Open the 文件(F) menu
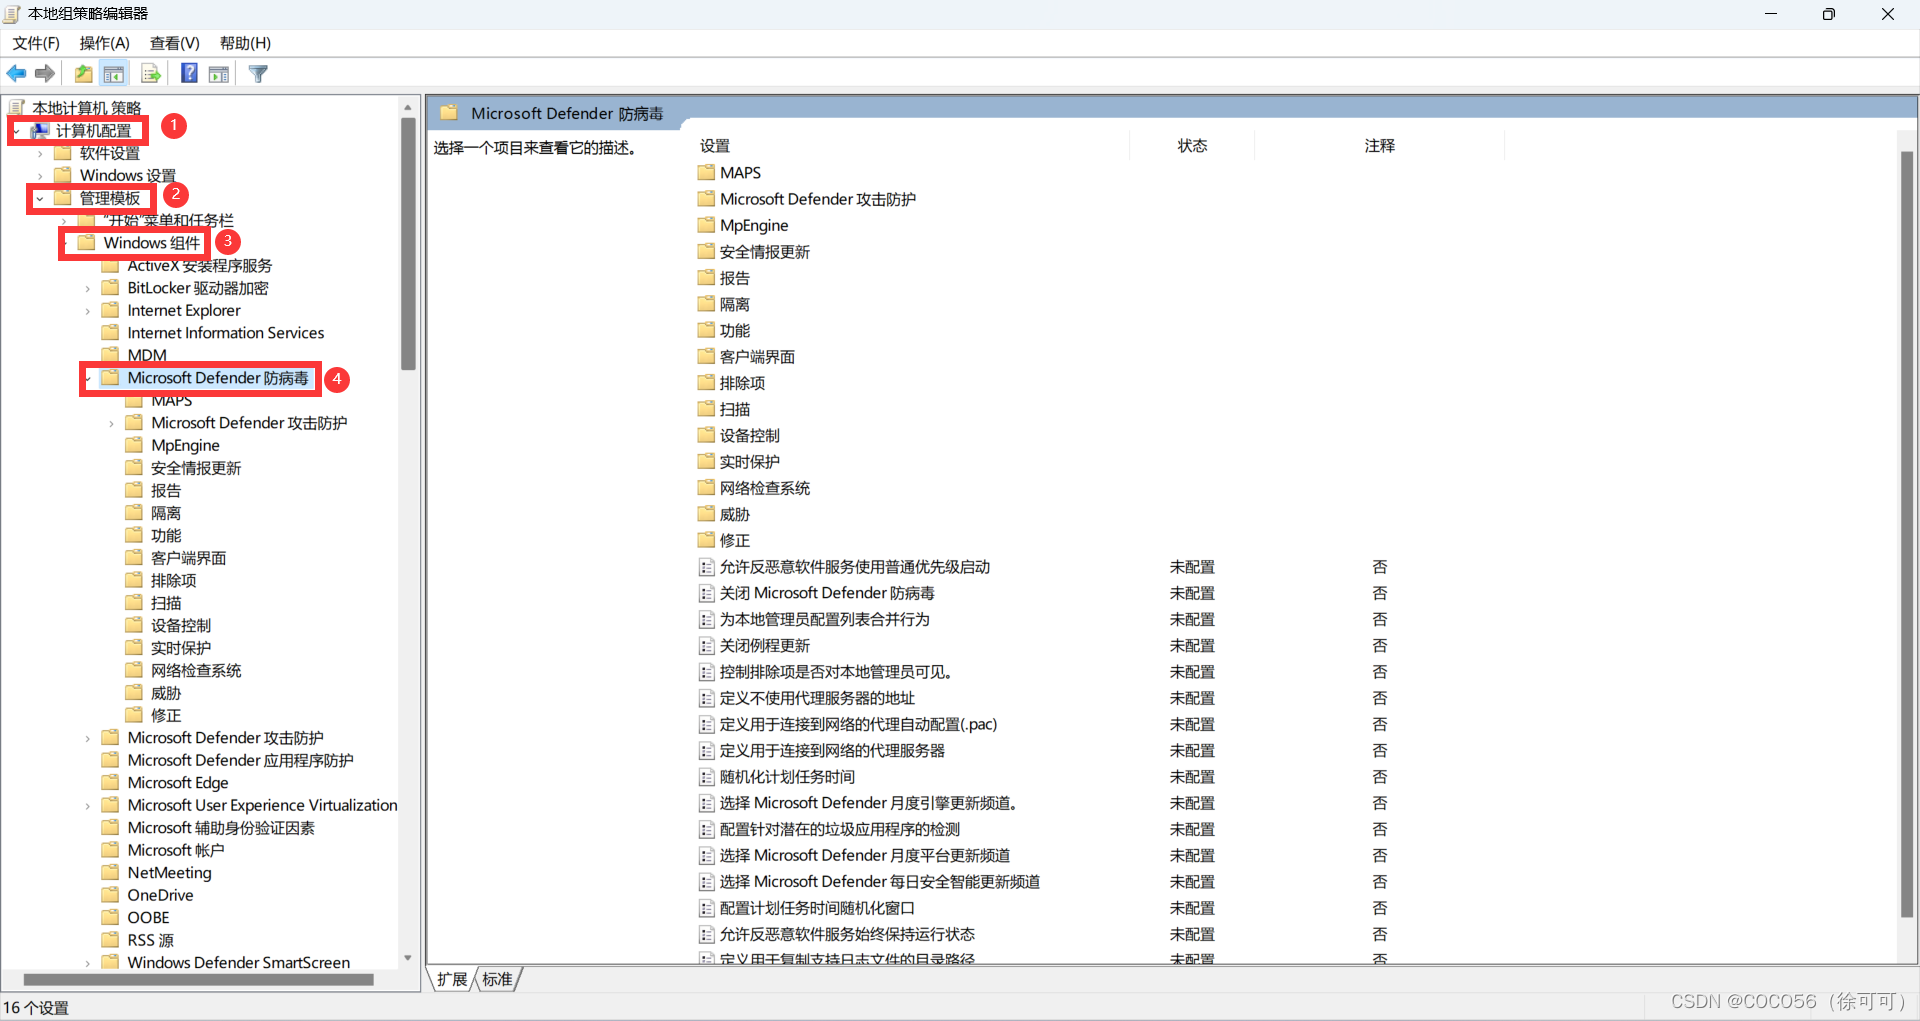 click(36, 43)
